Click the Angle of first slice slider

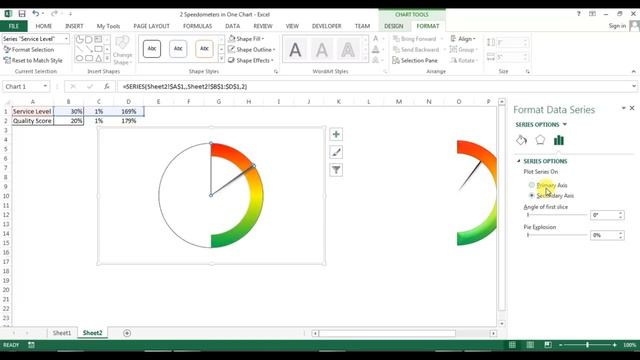point(557,215)
